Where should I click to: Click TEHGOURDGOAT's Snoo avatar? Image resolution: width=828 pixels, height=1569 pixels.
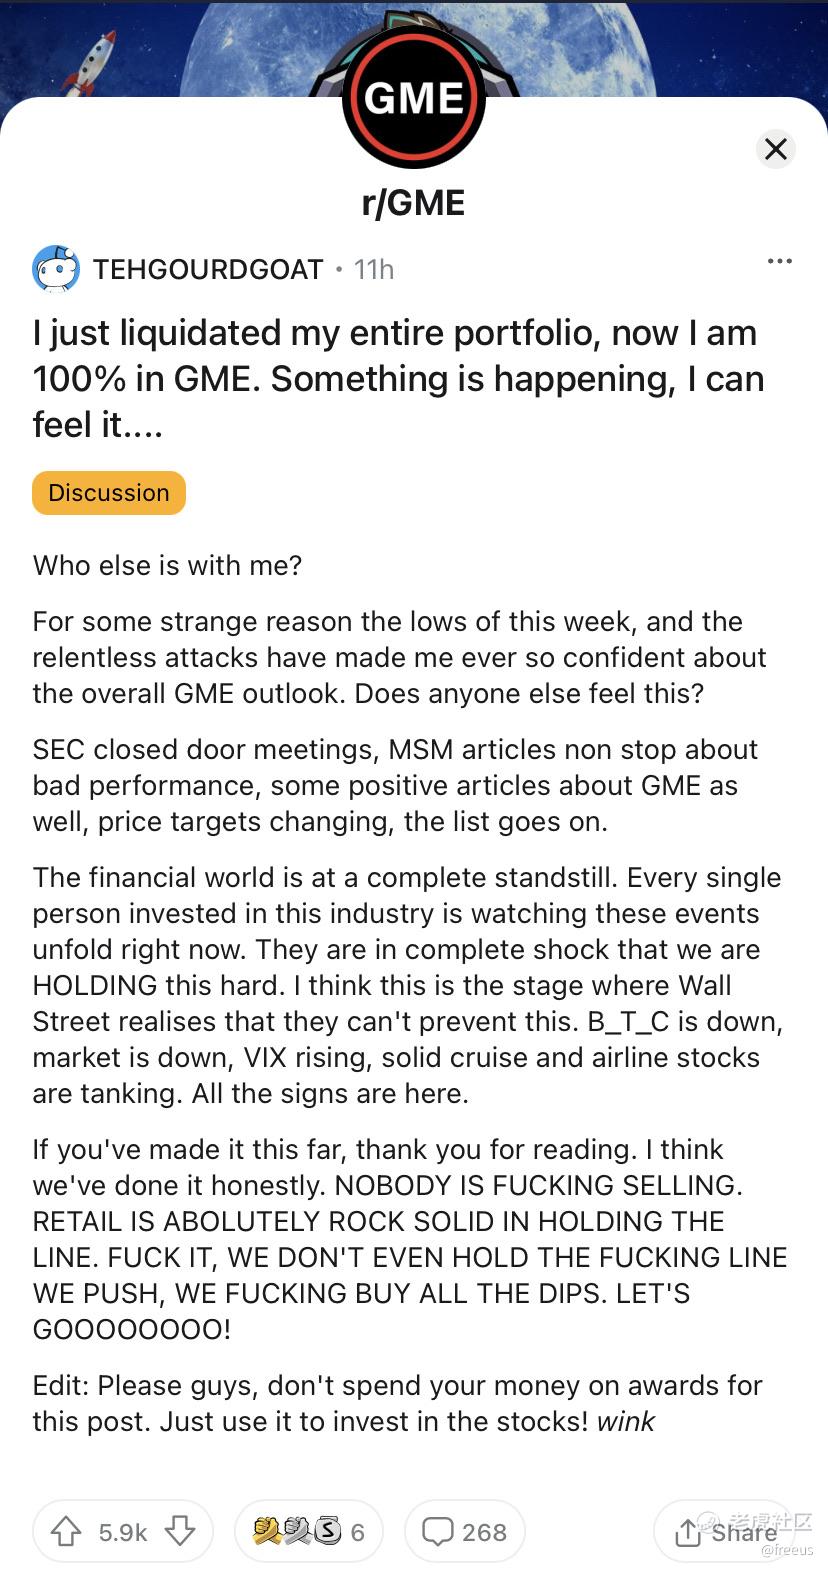(56, 269)
